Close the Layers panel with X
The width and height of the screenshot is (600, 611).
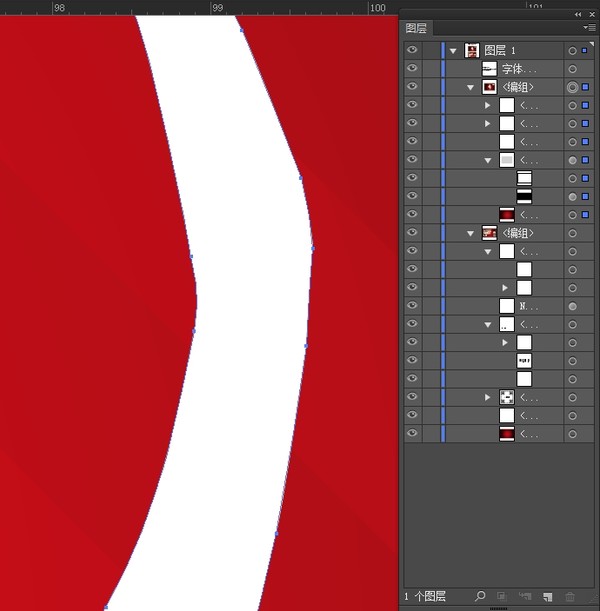592,14
